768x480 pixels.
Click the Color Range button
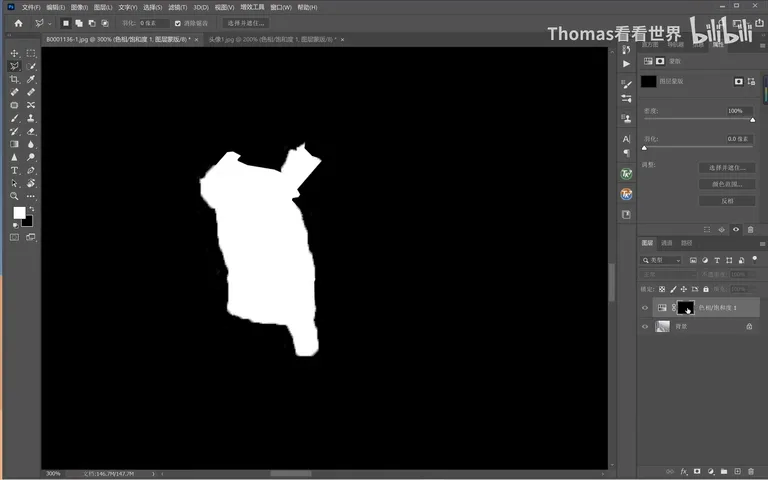[727, 184]
